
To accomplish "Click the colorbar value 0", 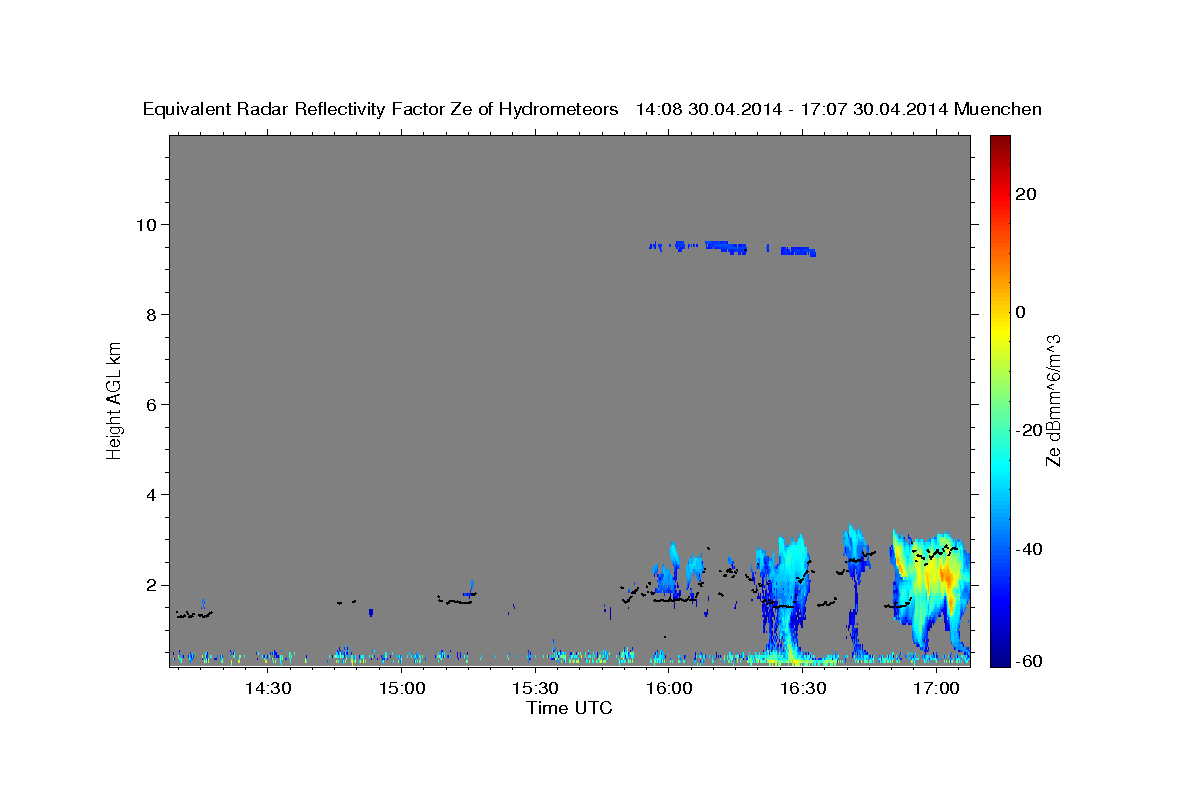I will point(1021,312).
